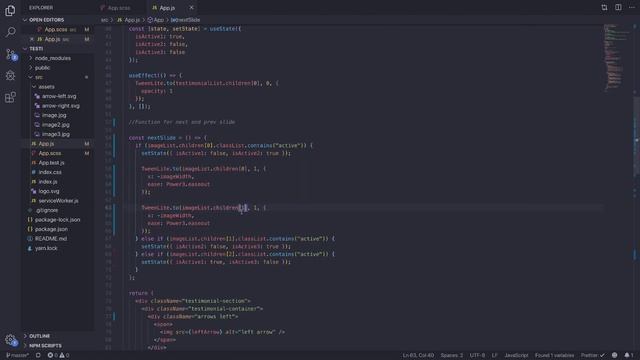Open App.scss in Open Editors list

pyautogui.click(x=56, y=29)
